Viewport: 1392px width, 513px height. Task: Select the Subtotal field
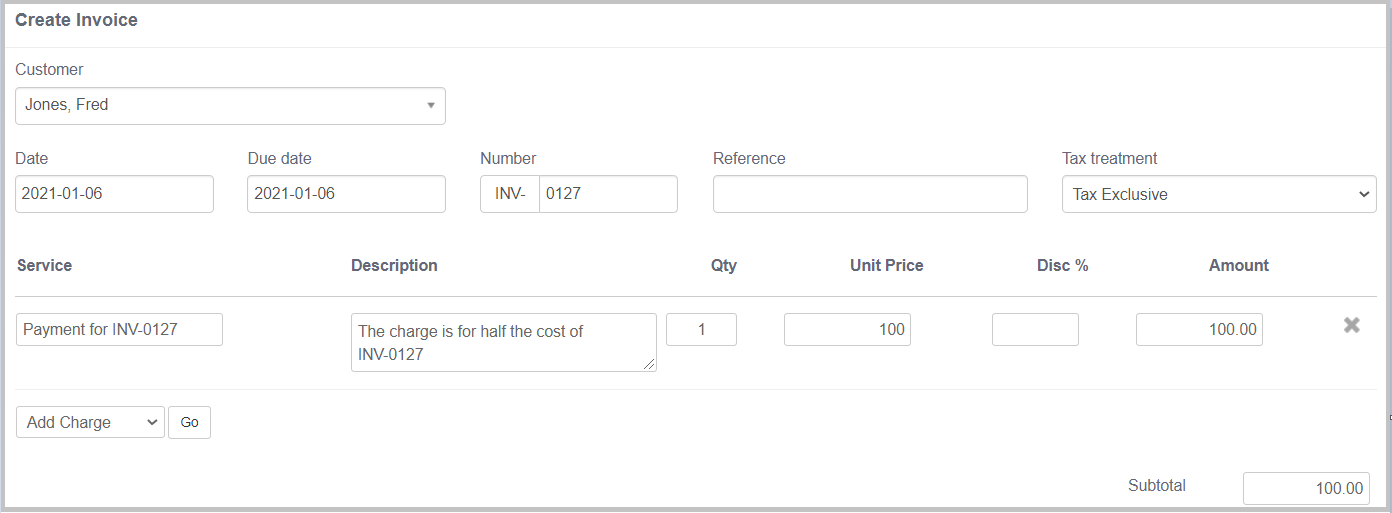pos(1305,488)
